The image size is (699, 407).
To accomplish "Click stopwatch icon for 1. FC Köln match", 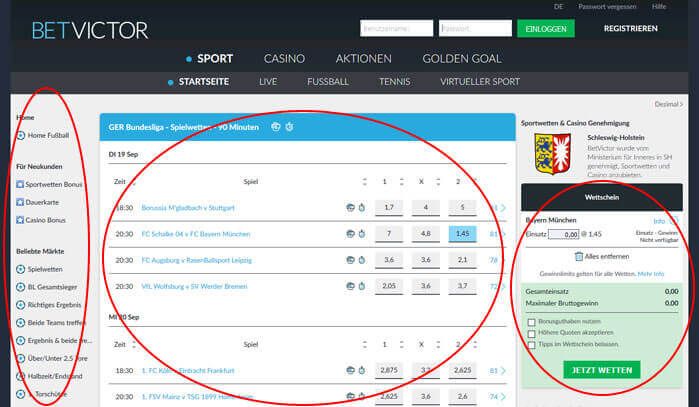I will (x=362, y=370).
